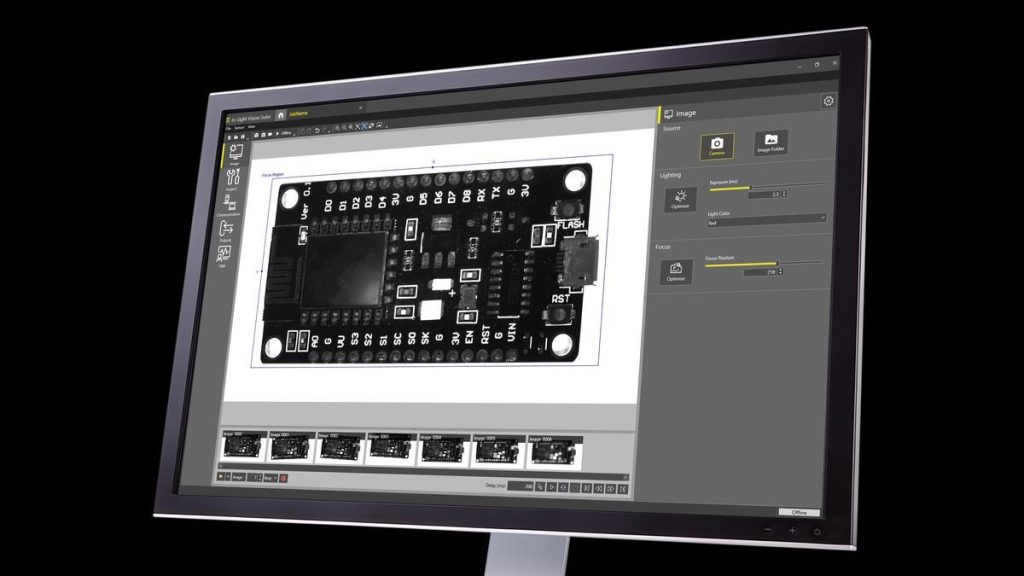Click the Home icon tab
The height and width of the screenshot is (576, 1024).
[281, 115]
